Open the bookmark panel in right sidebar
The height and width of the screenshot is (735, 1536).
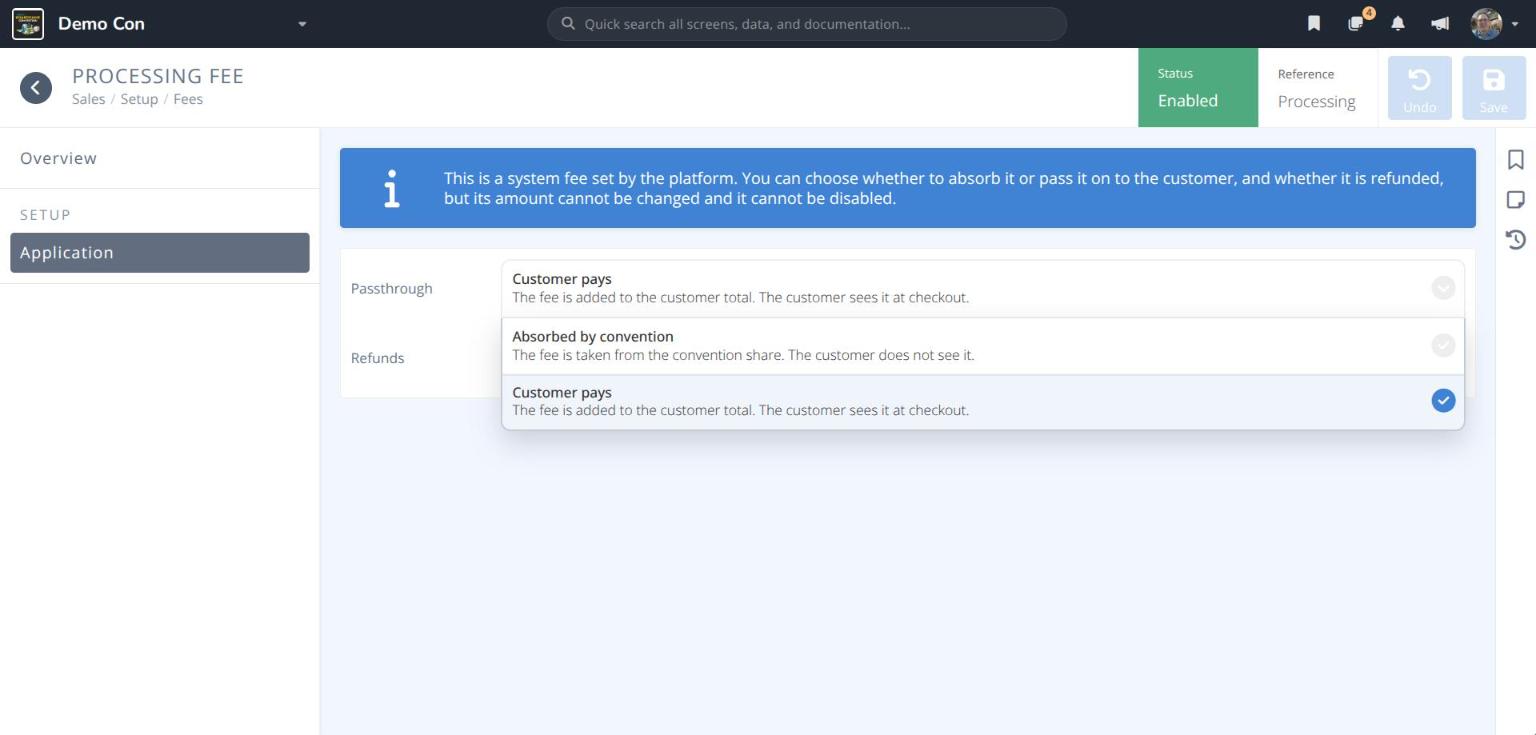coord(1516,160)
